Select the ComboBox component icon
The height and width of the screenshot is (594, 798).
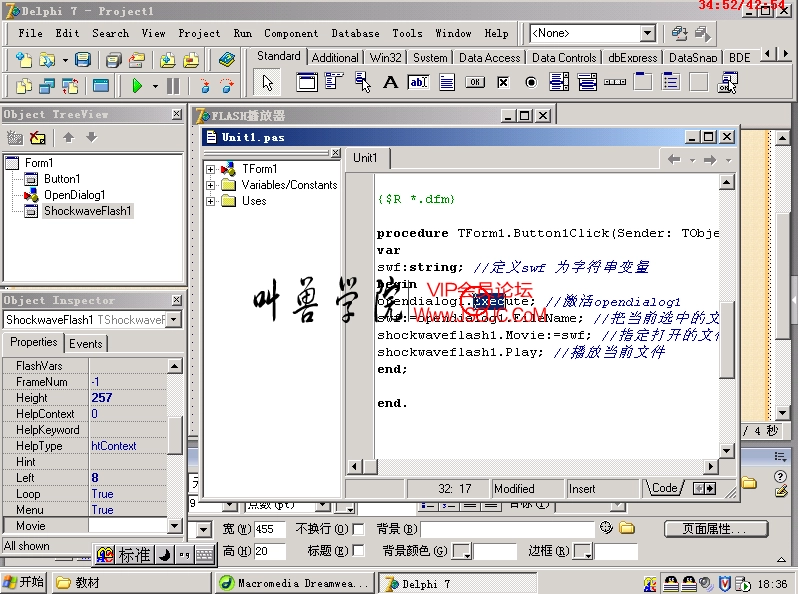click(x=587, y=82)
